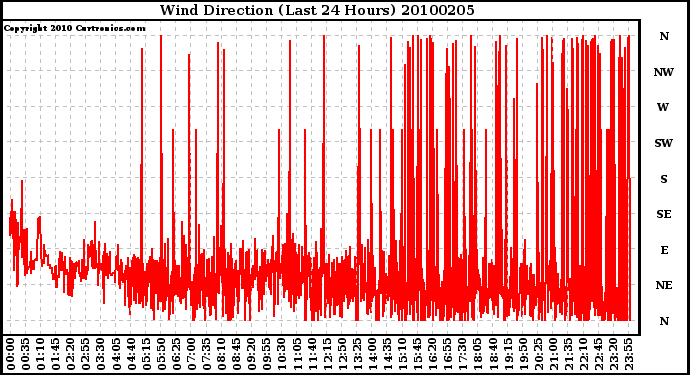Select the E direction axis label

coord(664,250)
